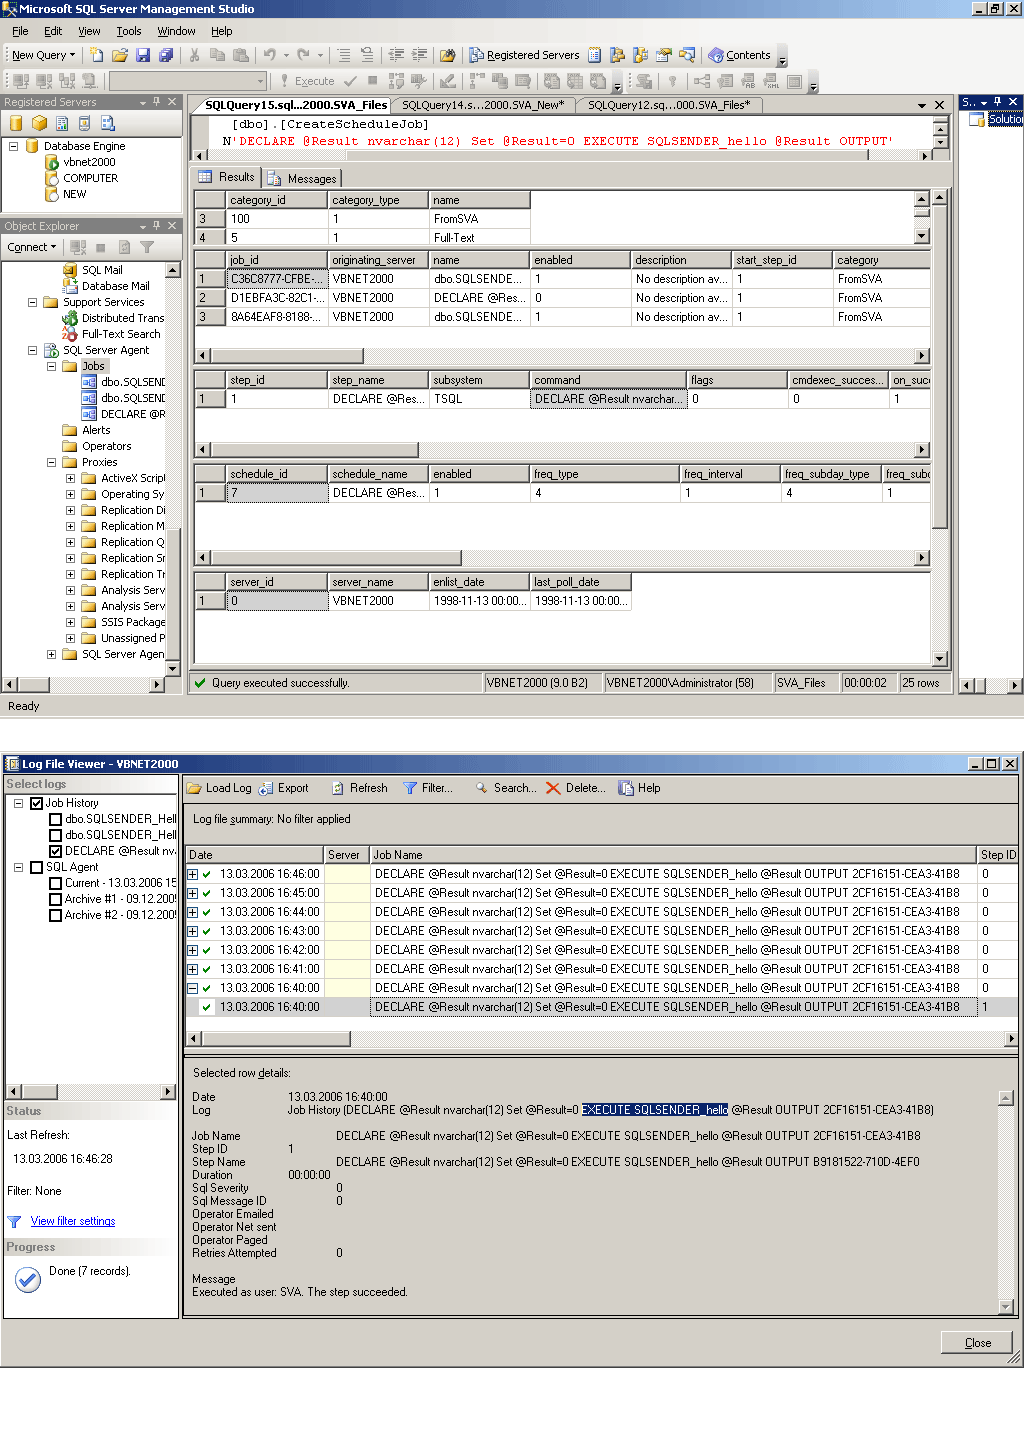Select the COMPUTER registered server
The height and width of the screenshot is (1435, 1024).
point(90,178)
